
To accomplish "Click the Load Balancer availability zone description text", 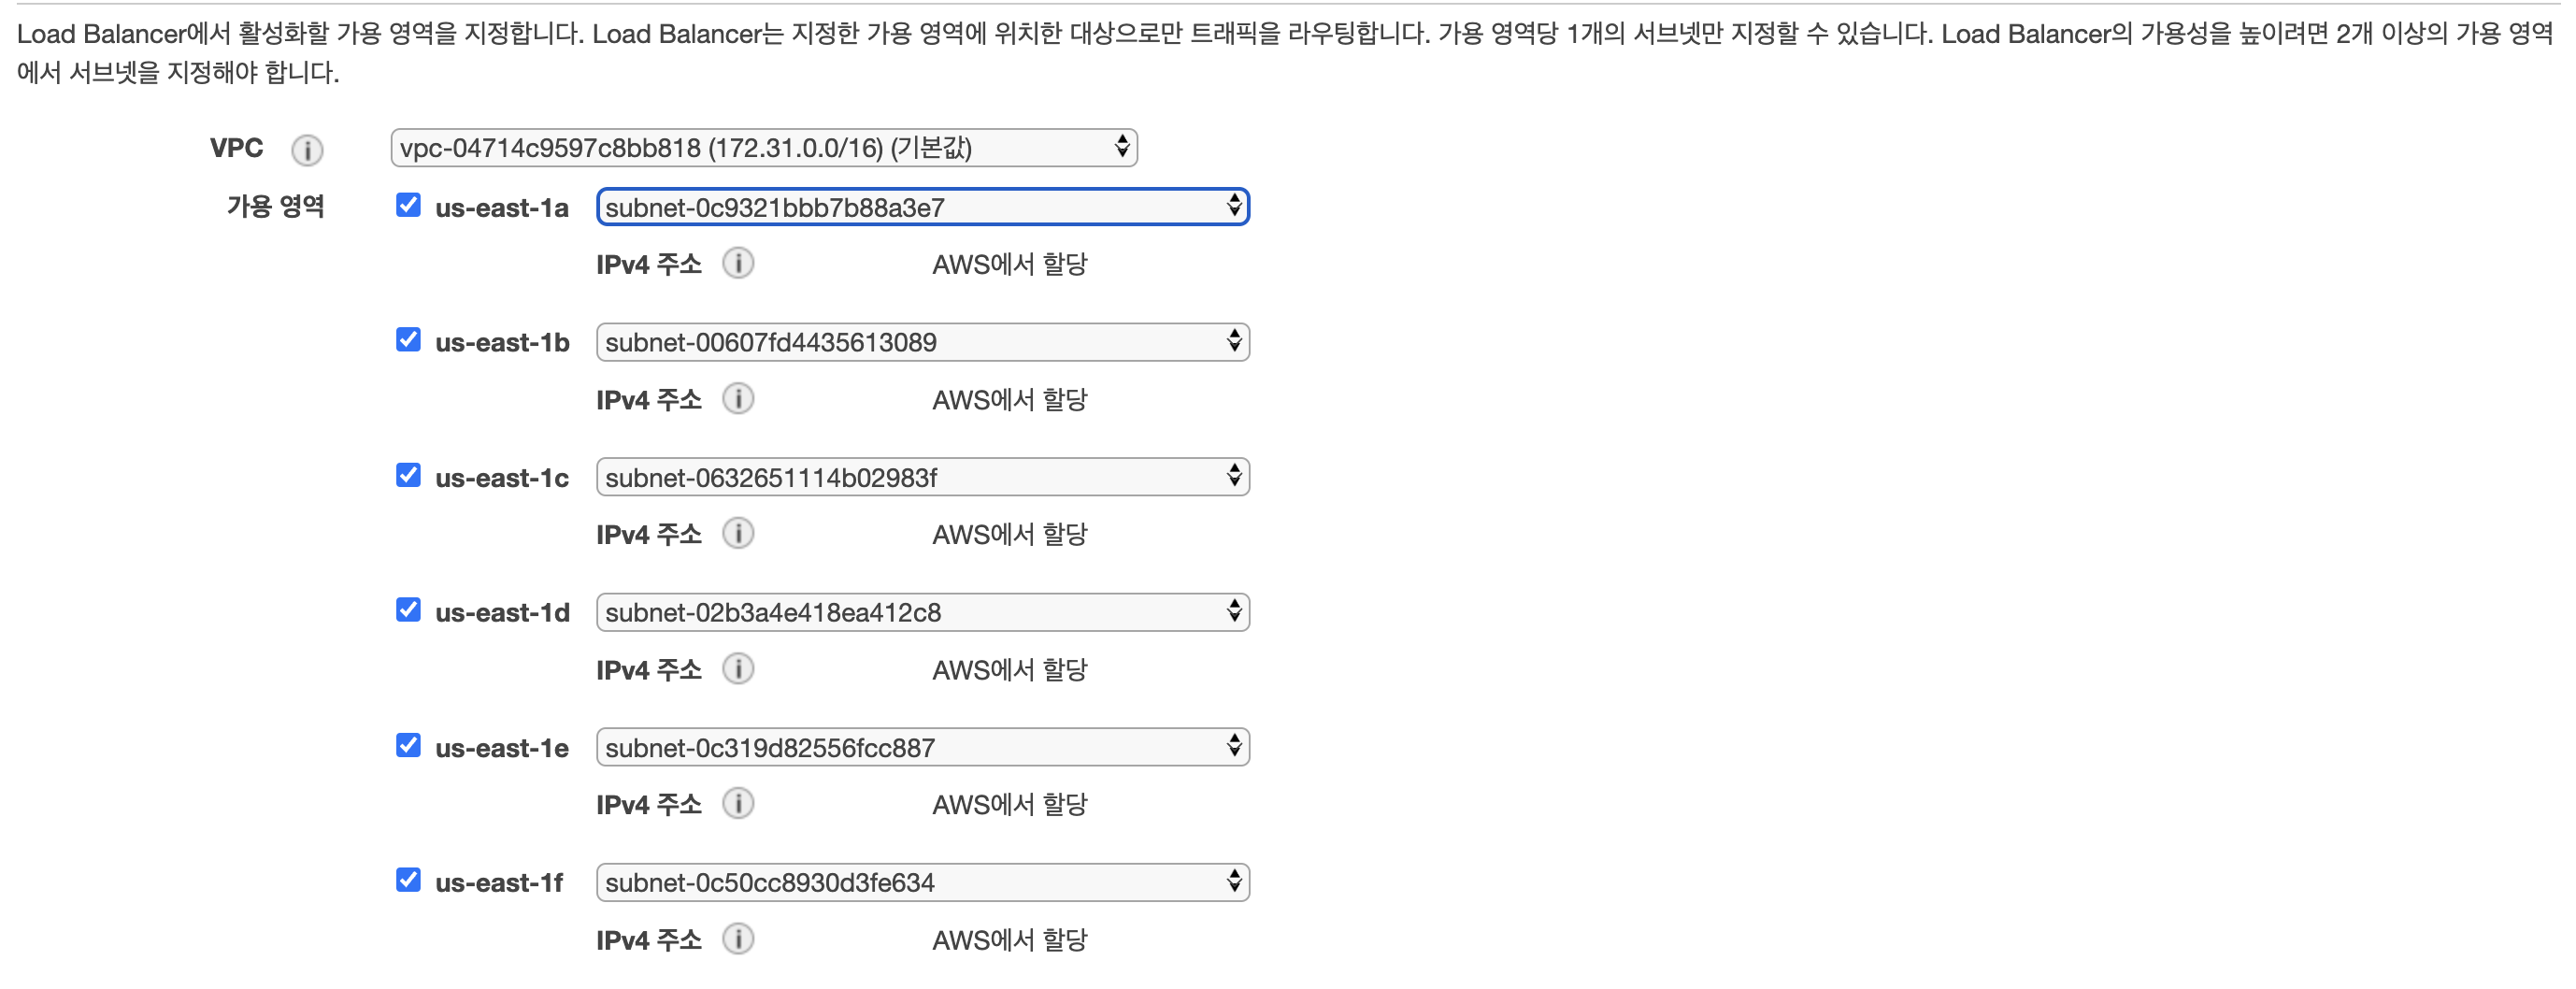I will [x=1286, y=53].
